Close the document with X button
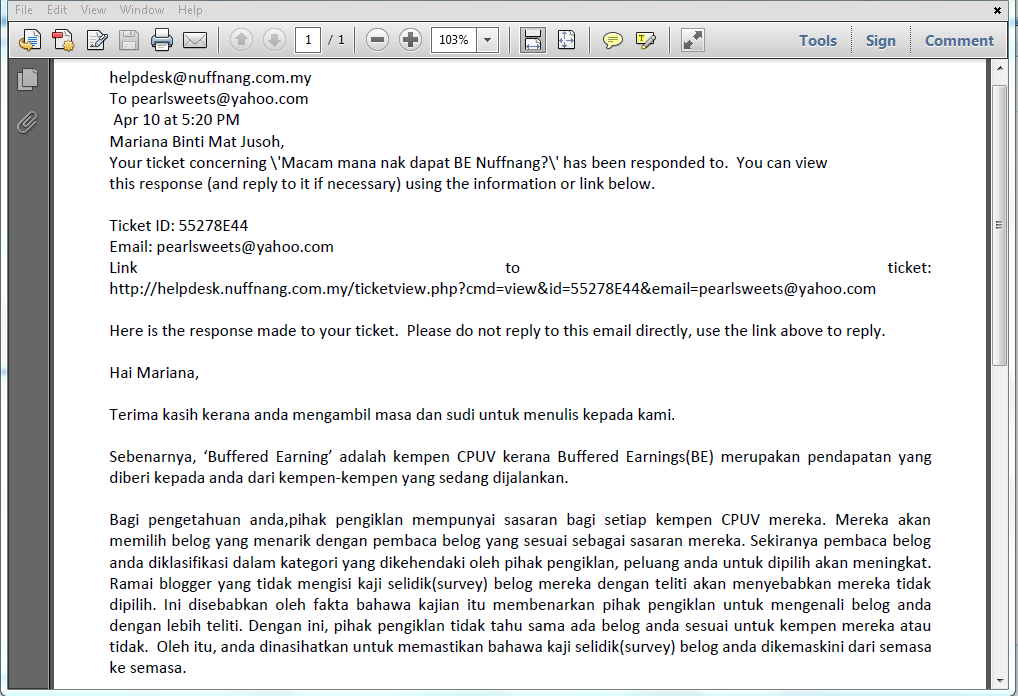1018x696 pixels. (997, 10)
